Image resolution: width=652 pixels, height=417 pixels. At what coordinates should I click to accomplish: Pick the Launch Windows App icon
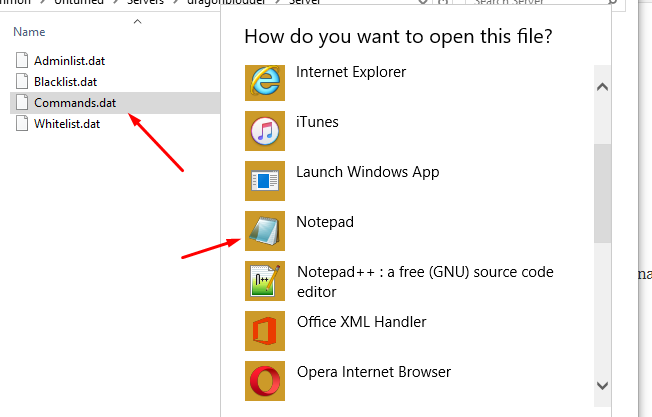click(x=265, y=181)
